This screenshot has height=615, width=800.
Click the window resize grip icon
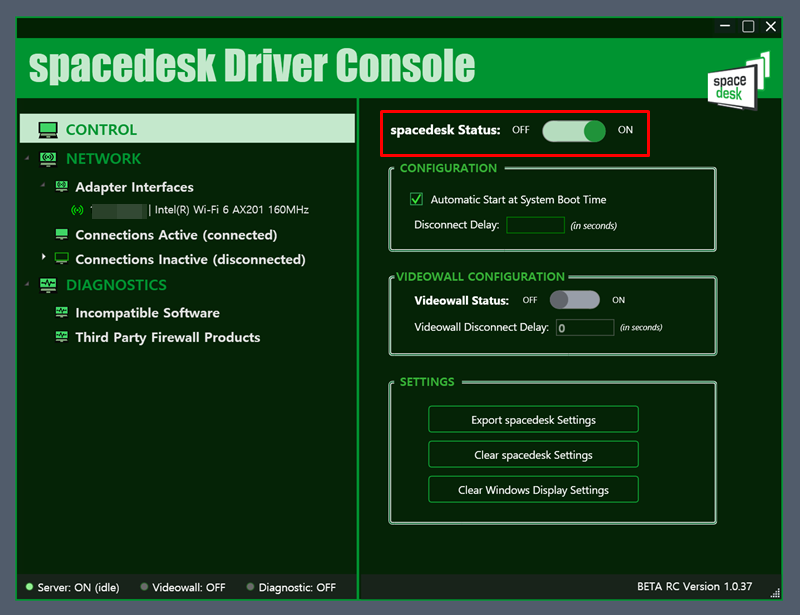[x=775, y=593]
